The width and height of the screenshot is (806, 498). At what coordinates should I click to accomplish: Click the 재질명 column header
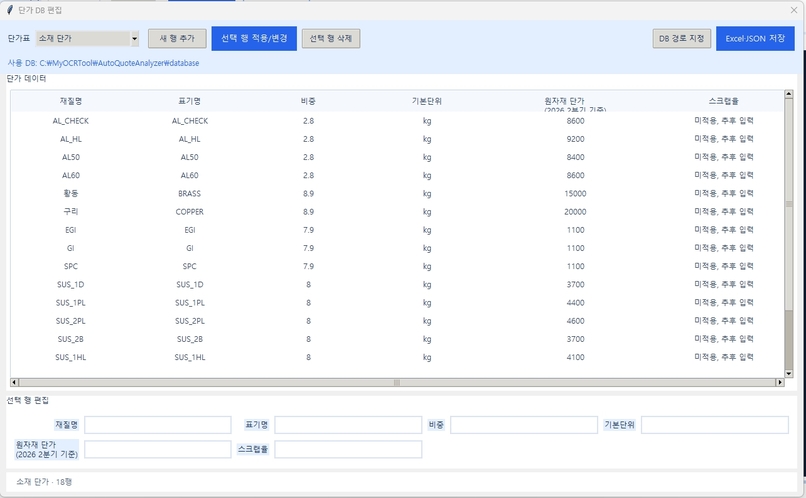coord(71,101)
